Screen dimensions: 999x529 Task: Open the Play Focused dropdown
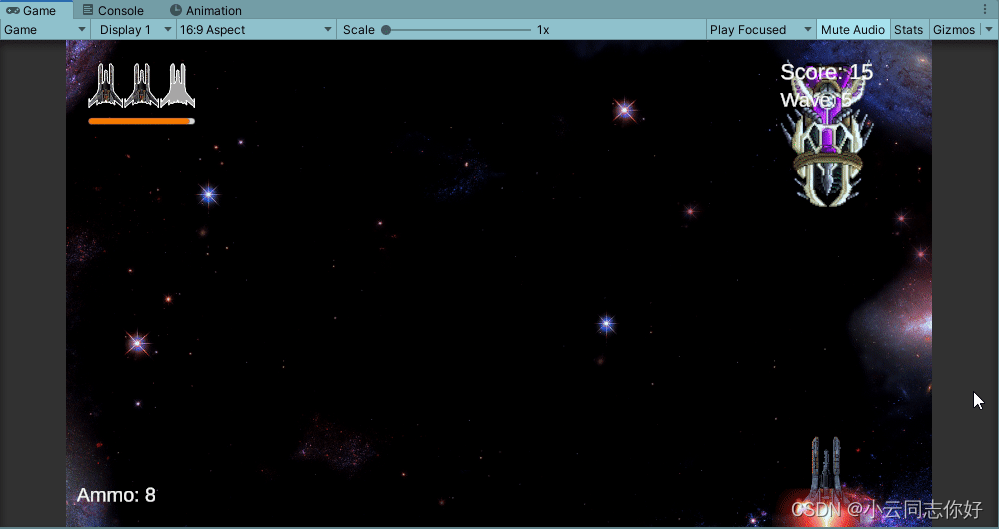[761, 29]
